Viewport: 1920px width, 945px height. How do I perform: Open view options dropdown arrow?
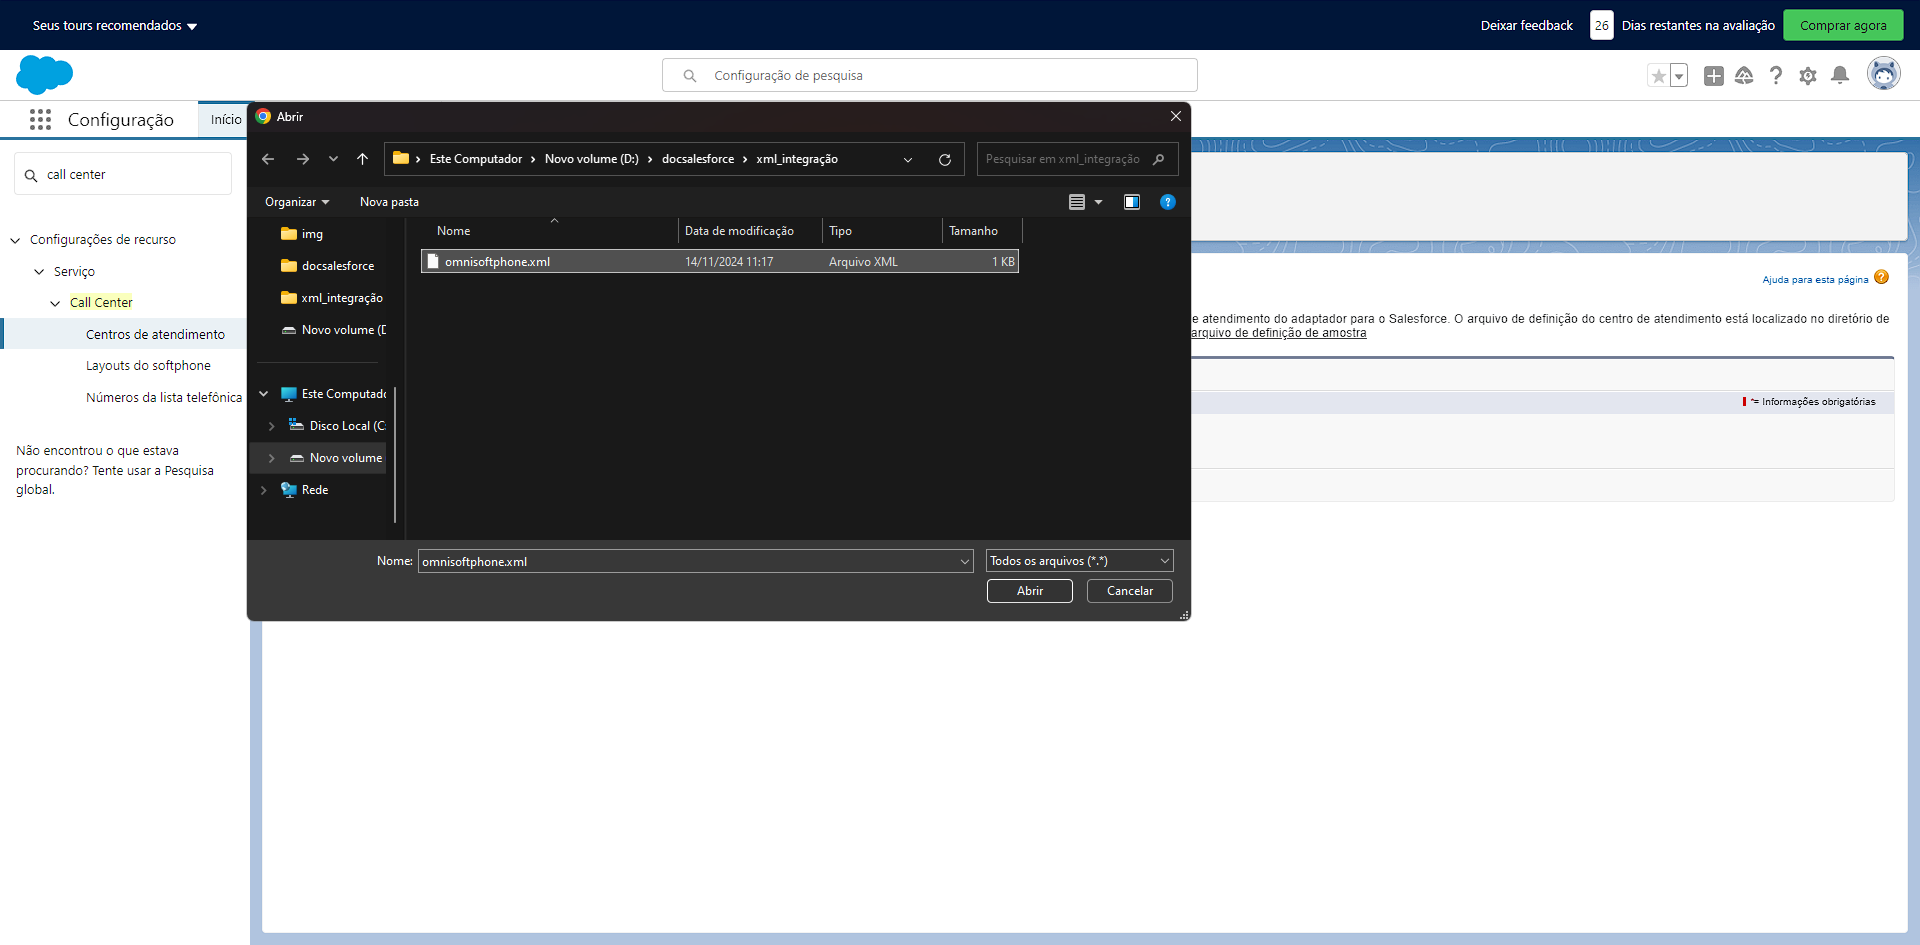click(1099, 202)
